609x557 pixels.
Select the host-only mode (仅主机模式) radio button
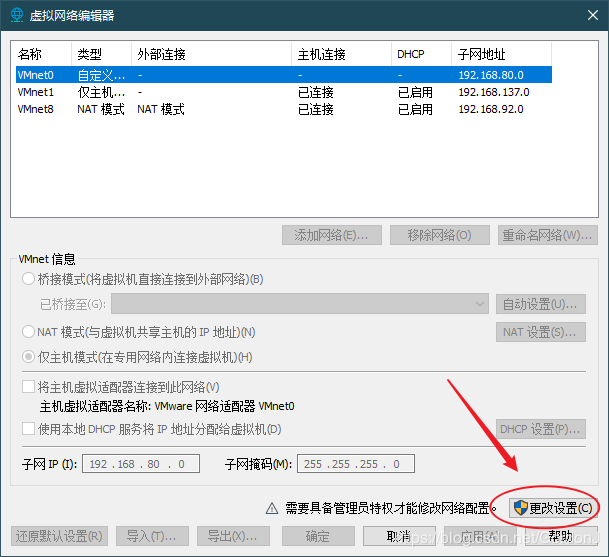pos(28,357)
